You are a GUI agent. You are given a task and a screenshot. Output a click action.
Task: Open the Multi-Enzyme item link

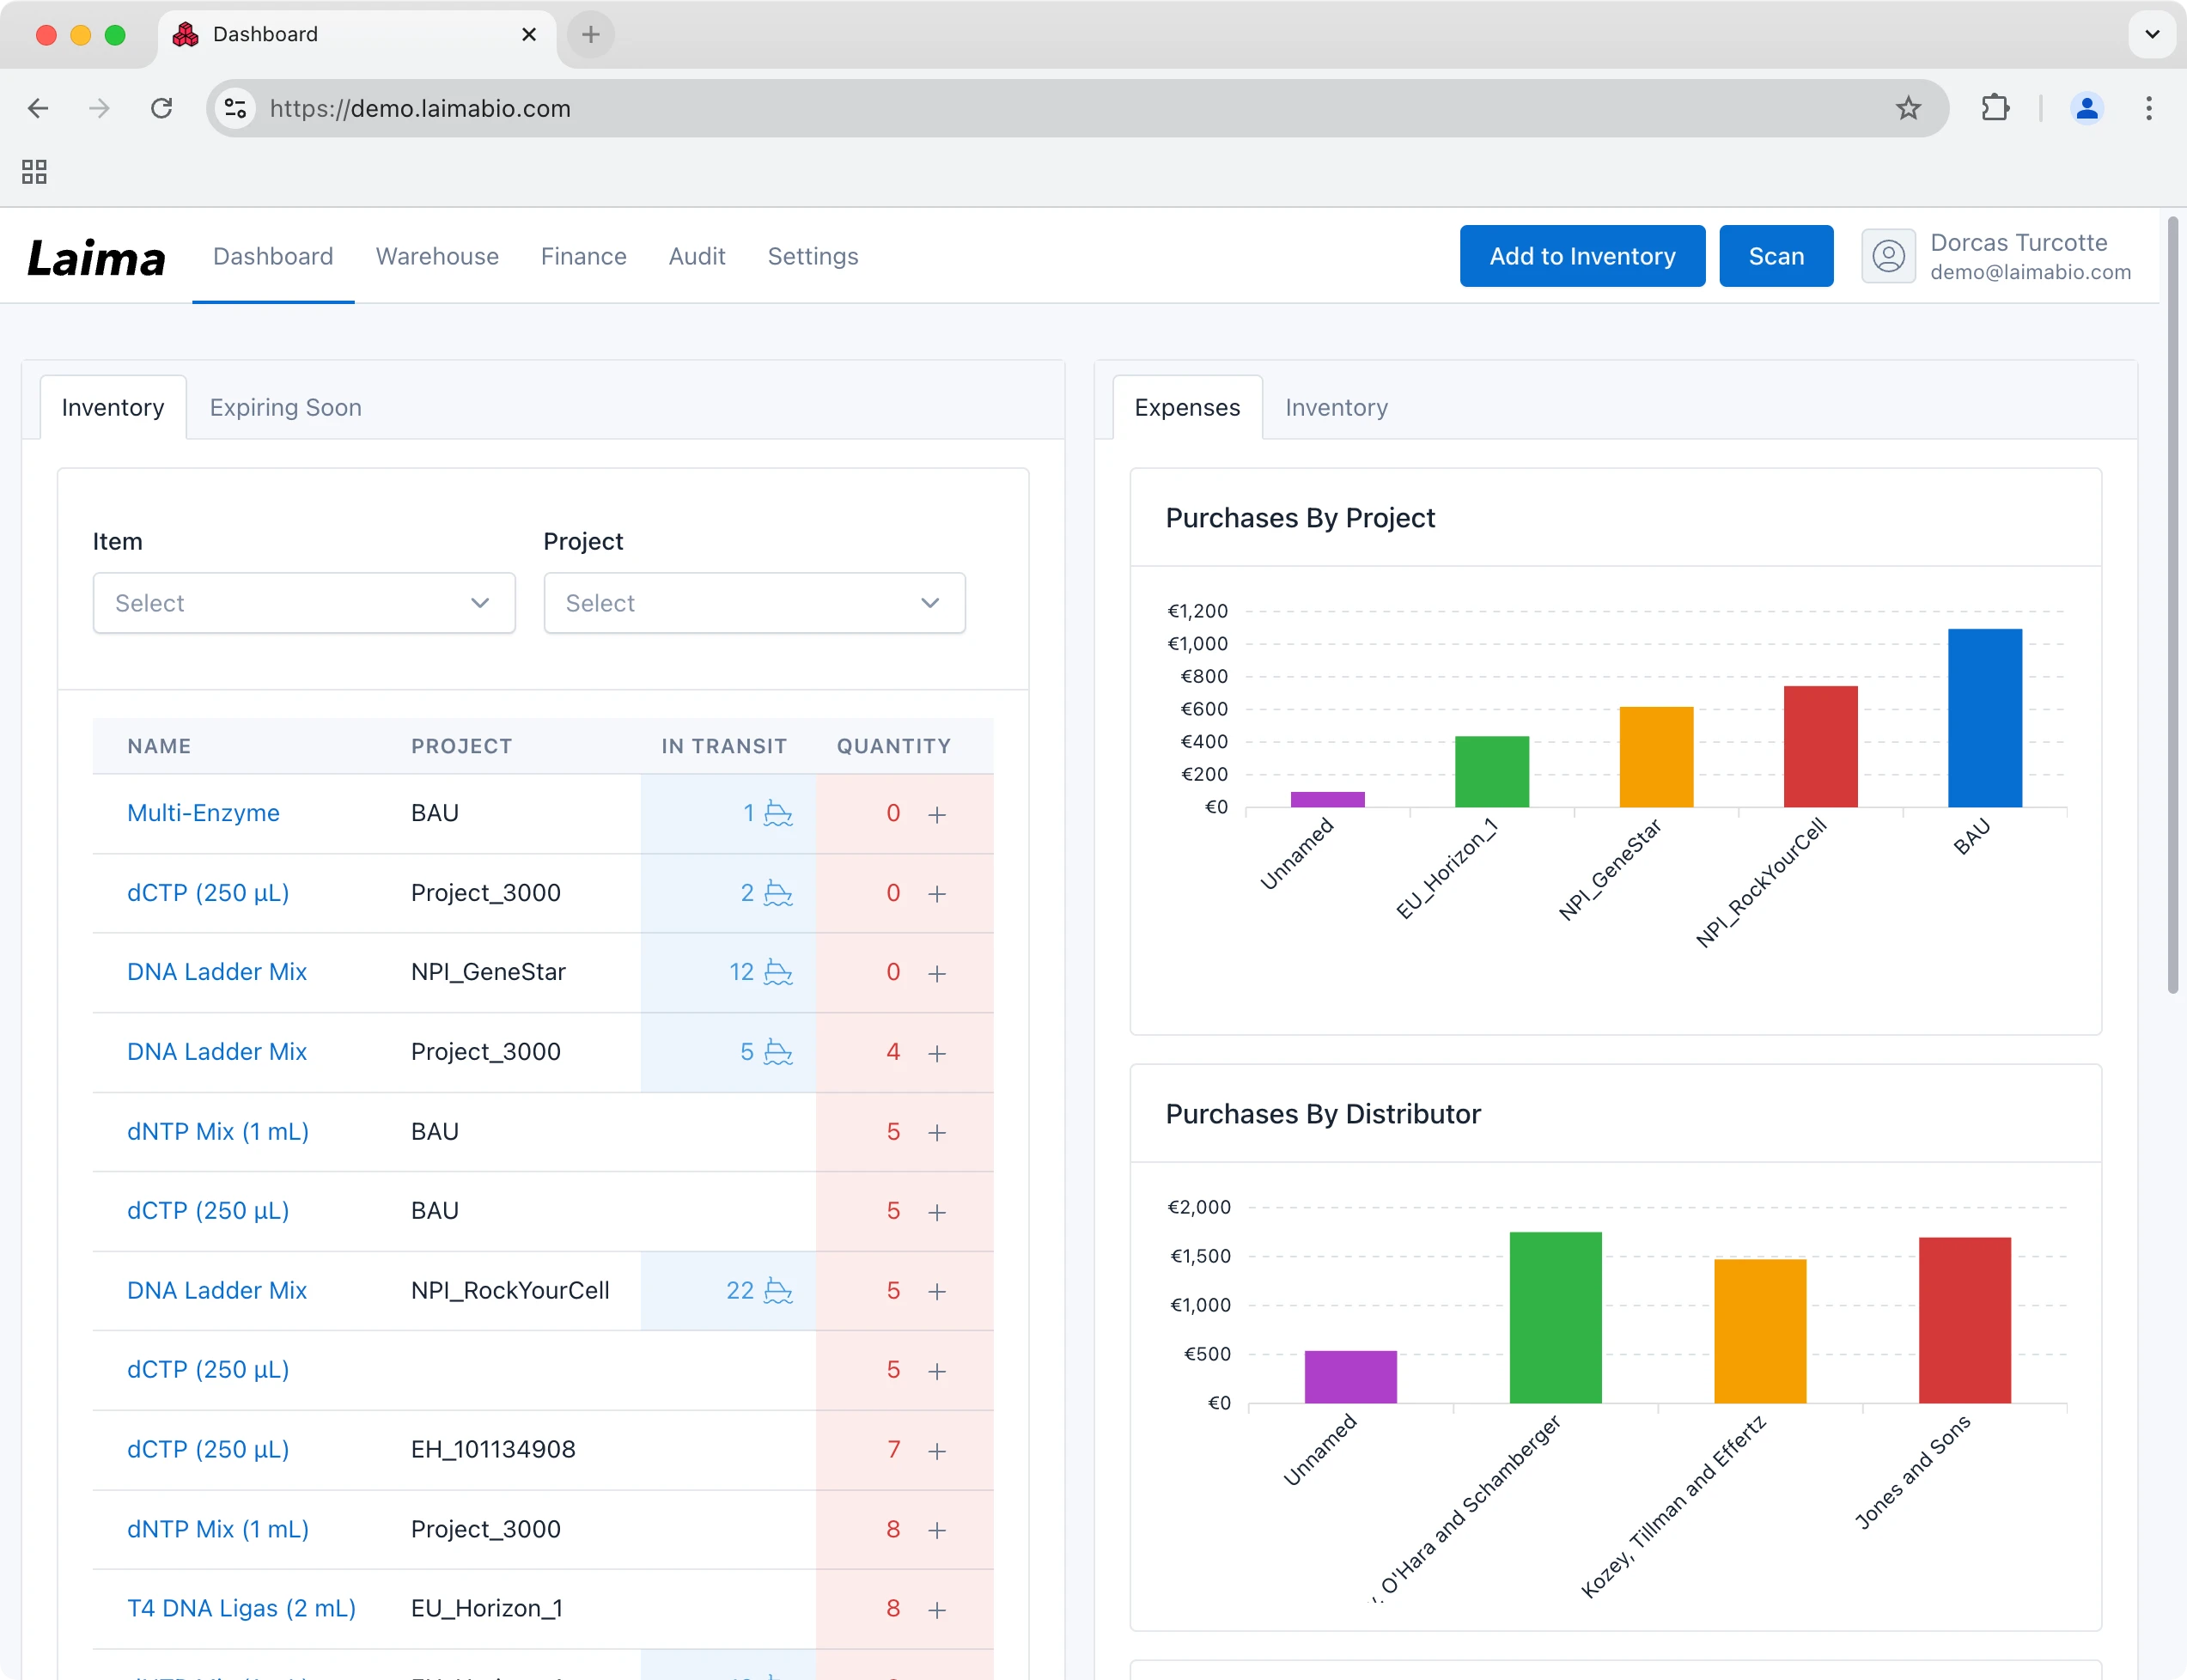point(203,813)
